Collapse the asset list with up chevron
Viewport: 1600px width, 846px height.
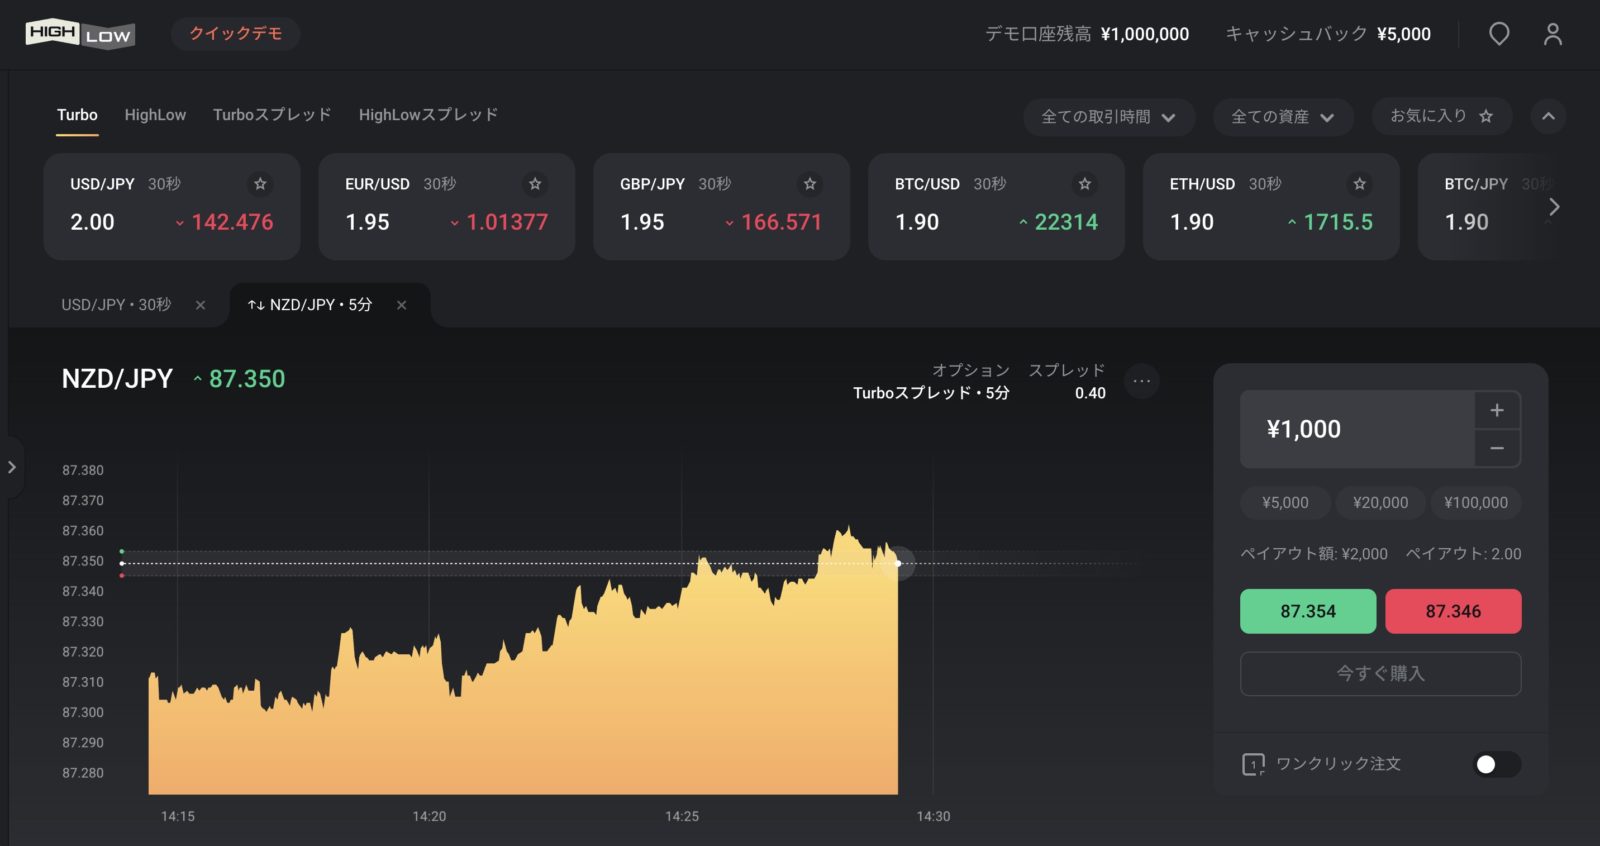click(x=1548, y=116)
